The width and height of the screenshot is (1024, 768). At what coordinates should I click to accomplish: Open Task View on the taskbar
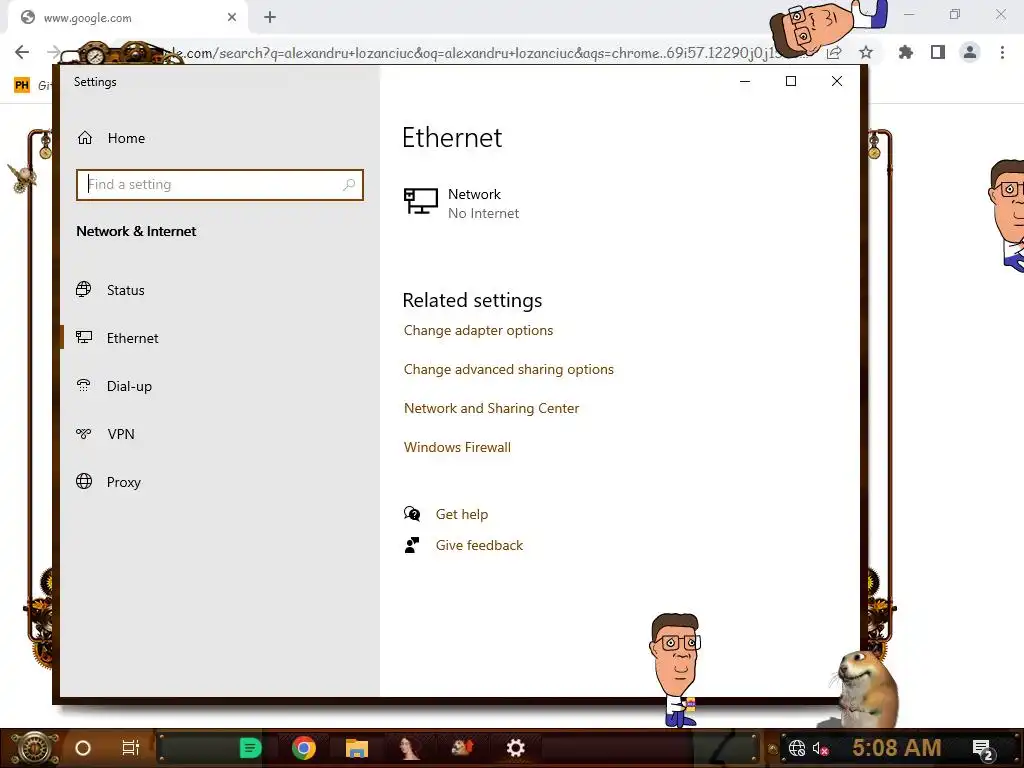tap(131, 748)
